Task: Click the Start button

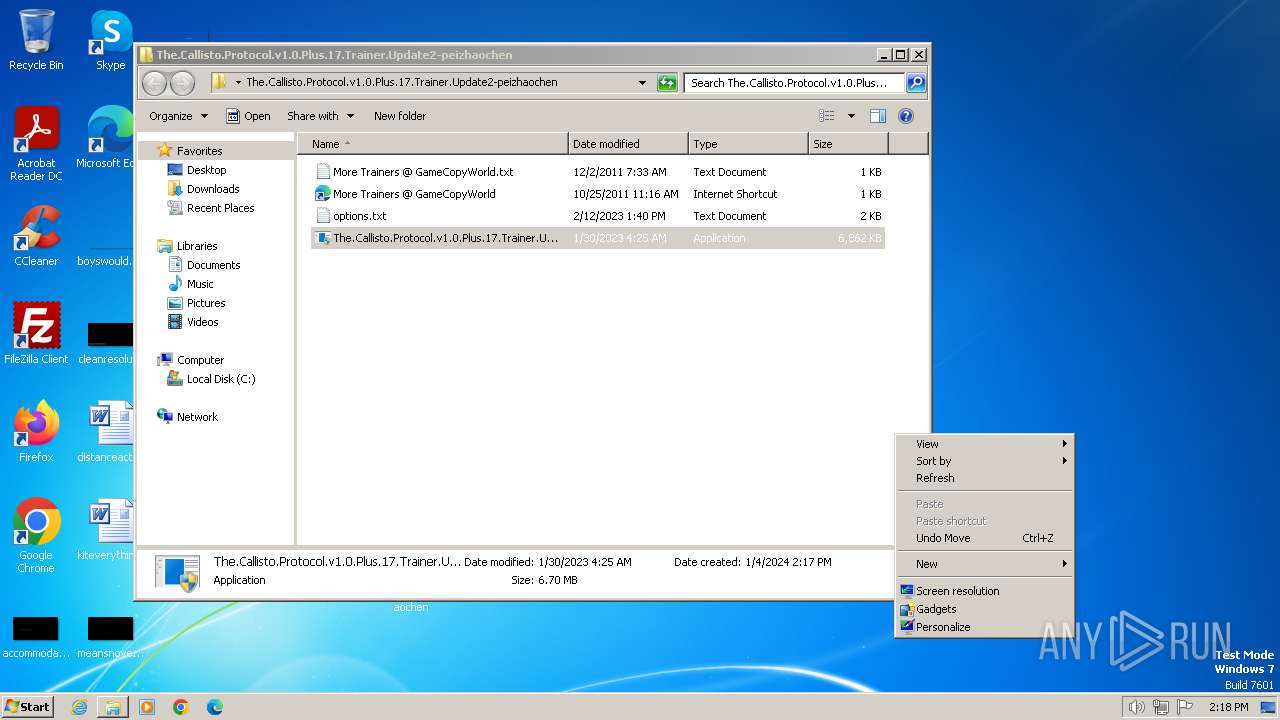Action: tap(28, 706)
